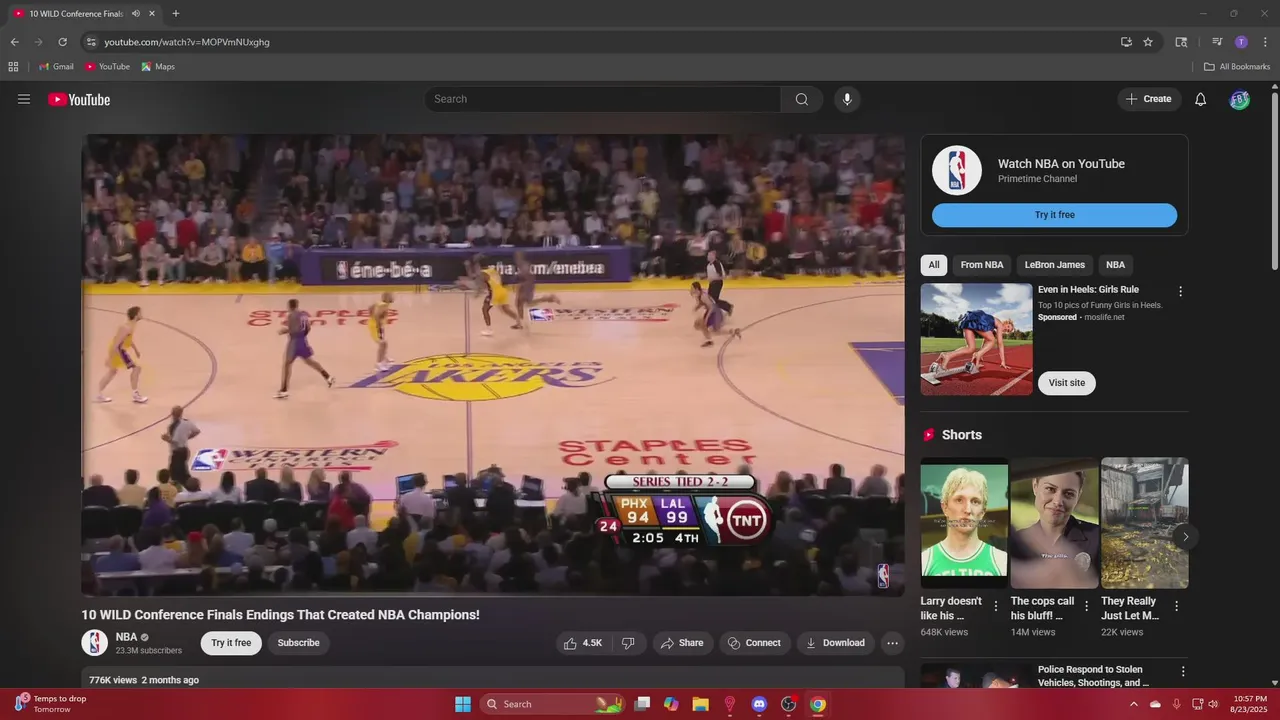1280x720 pixels.
Task: Open Chrome three-dot menu
Action: [x=1265, y=42]
